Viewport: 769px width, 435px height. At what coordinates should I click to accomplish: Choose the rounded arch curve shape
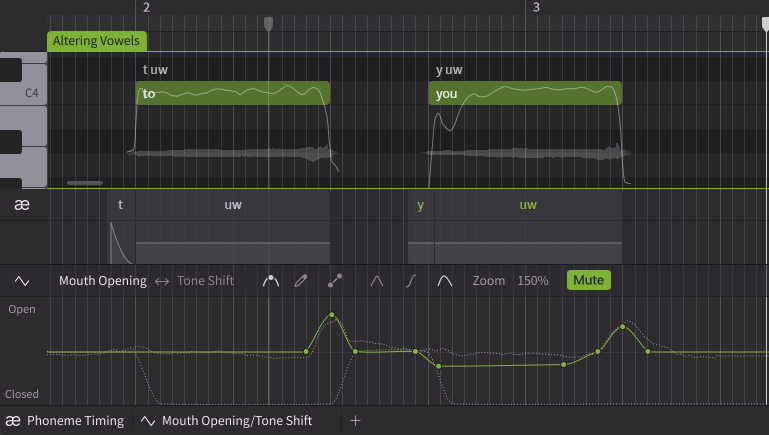pos(444,281)
